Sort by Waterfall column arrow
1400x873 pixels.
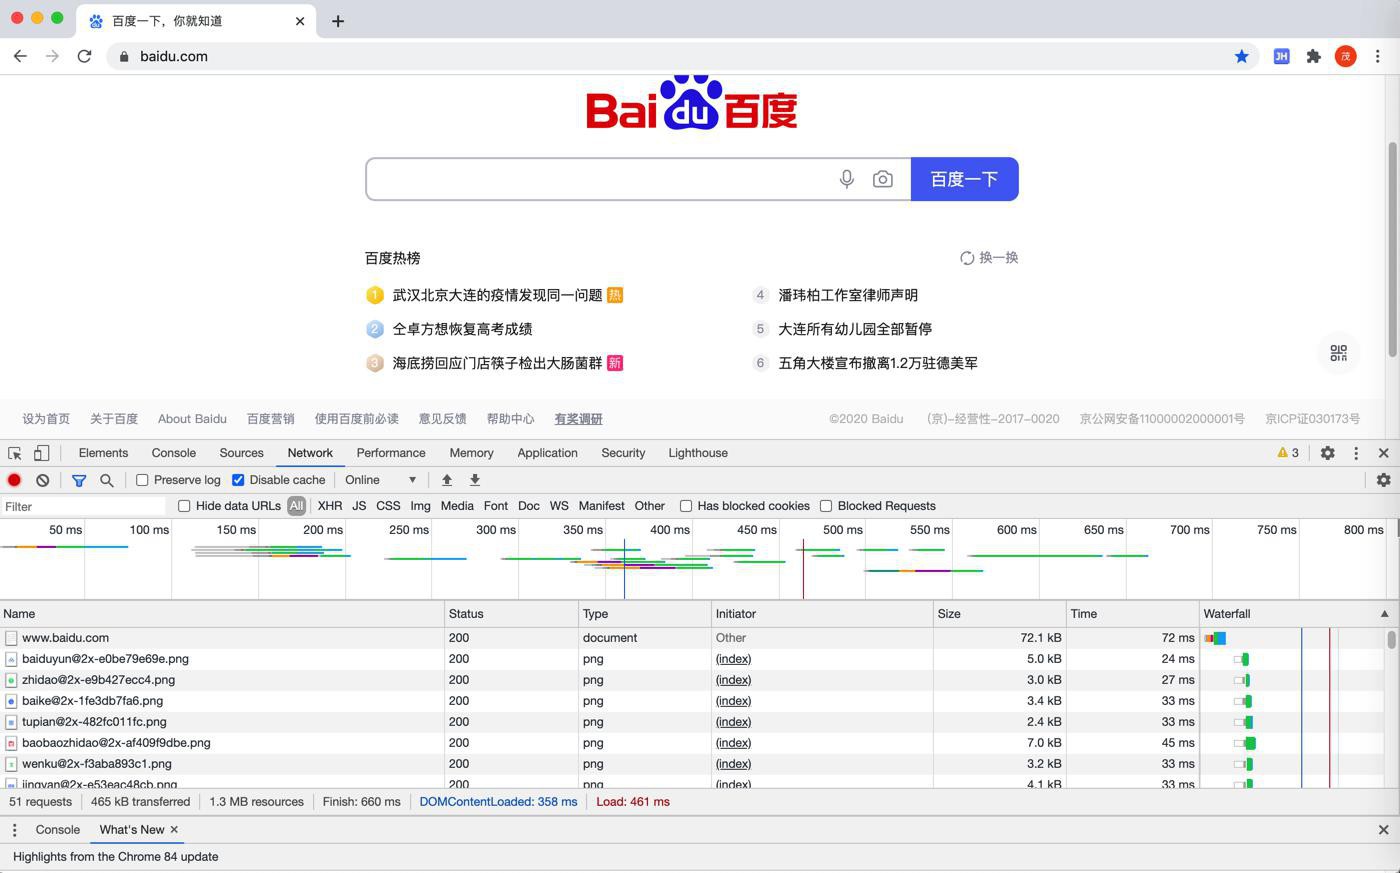point(1384,614)
